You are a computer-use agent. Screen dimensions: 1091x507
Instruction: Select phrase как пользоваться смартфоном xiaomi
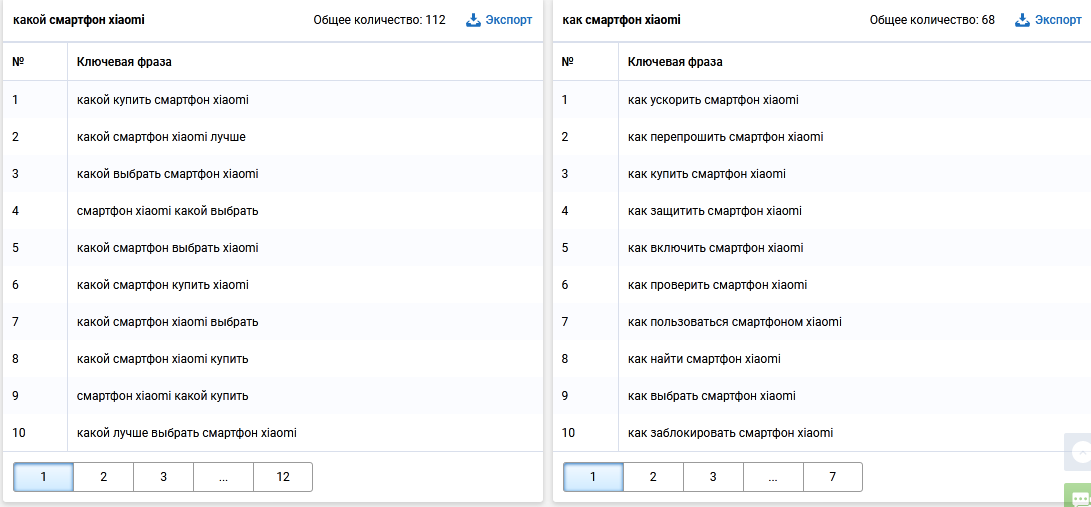[x=735, y=322]
